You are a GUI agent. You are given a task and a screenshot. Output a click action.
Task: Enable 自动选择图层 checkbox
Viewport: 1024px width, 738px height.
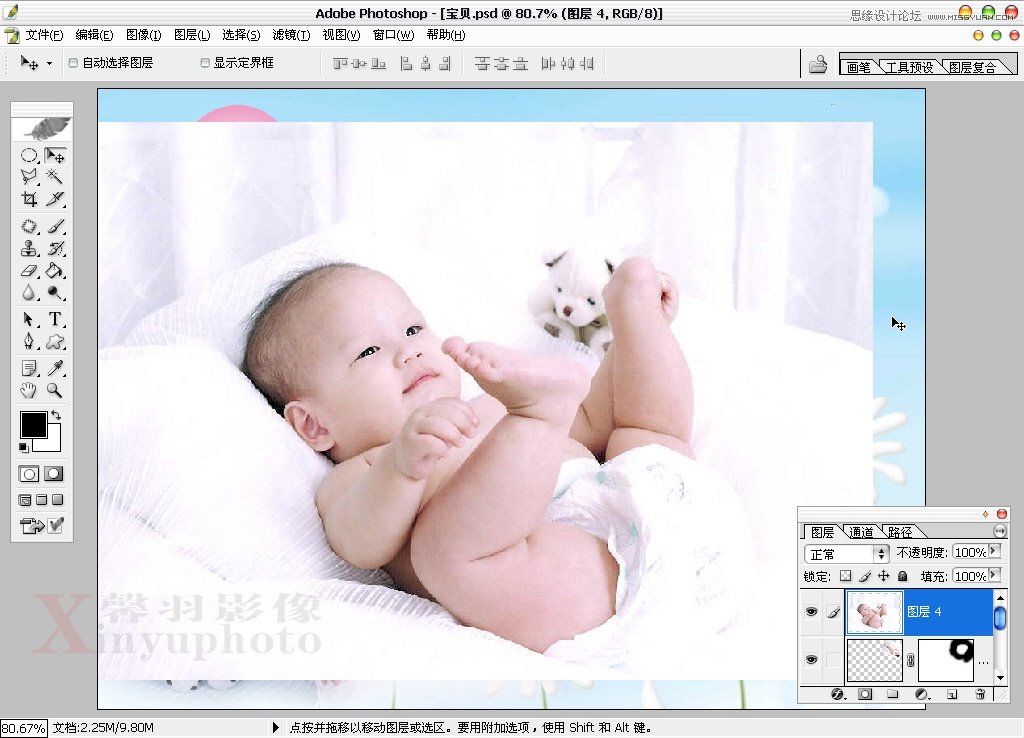(x=73, y=63)
